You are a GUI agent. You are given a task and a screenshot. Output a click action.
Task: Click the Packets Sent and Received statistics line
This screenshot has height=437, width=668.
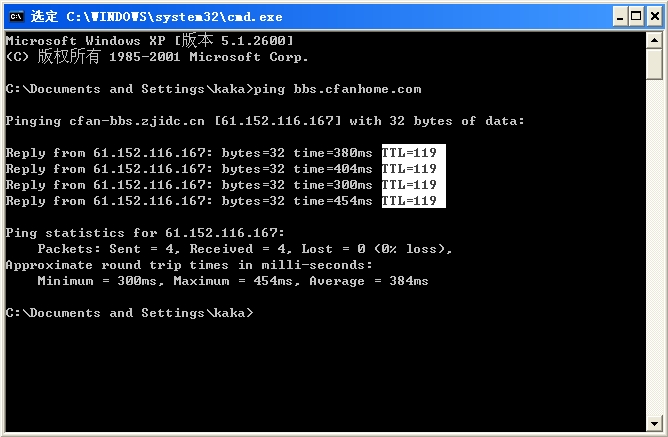coord(245,249)
